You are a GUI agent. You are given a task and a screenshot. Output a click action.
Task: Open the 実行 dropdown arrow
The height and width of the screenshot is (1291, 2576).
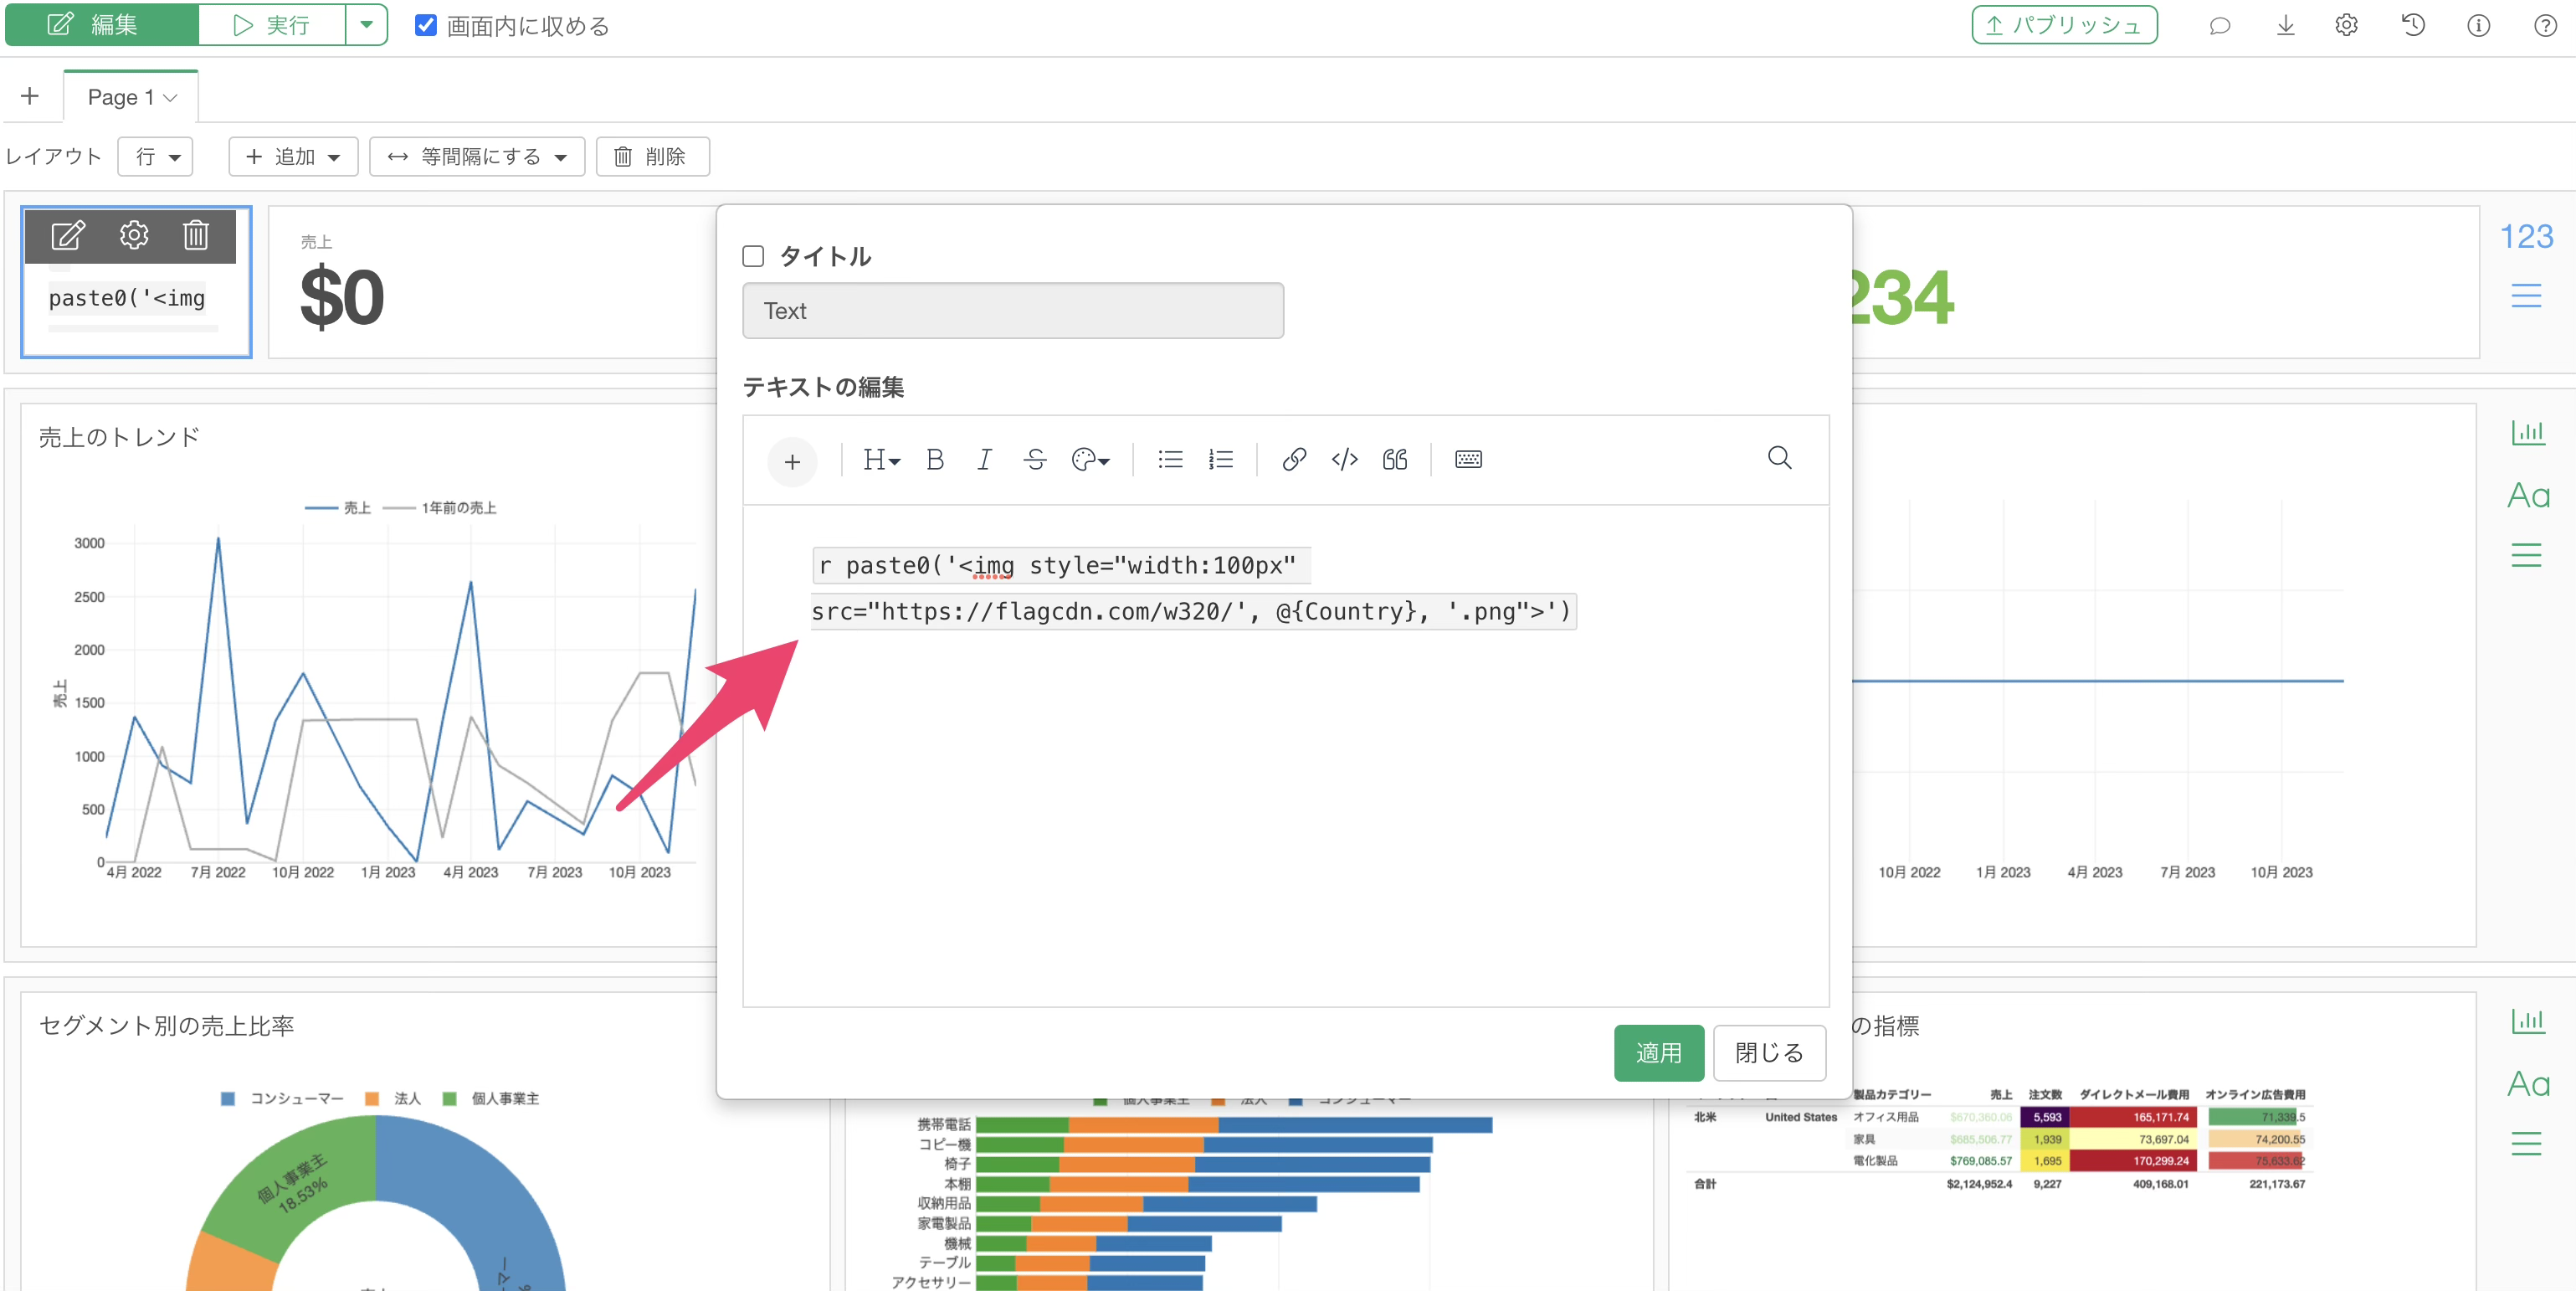click(366, 24)
